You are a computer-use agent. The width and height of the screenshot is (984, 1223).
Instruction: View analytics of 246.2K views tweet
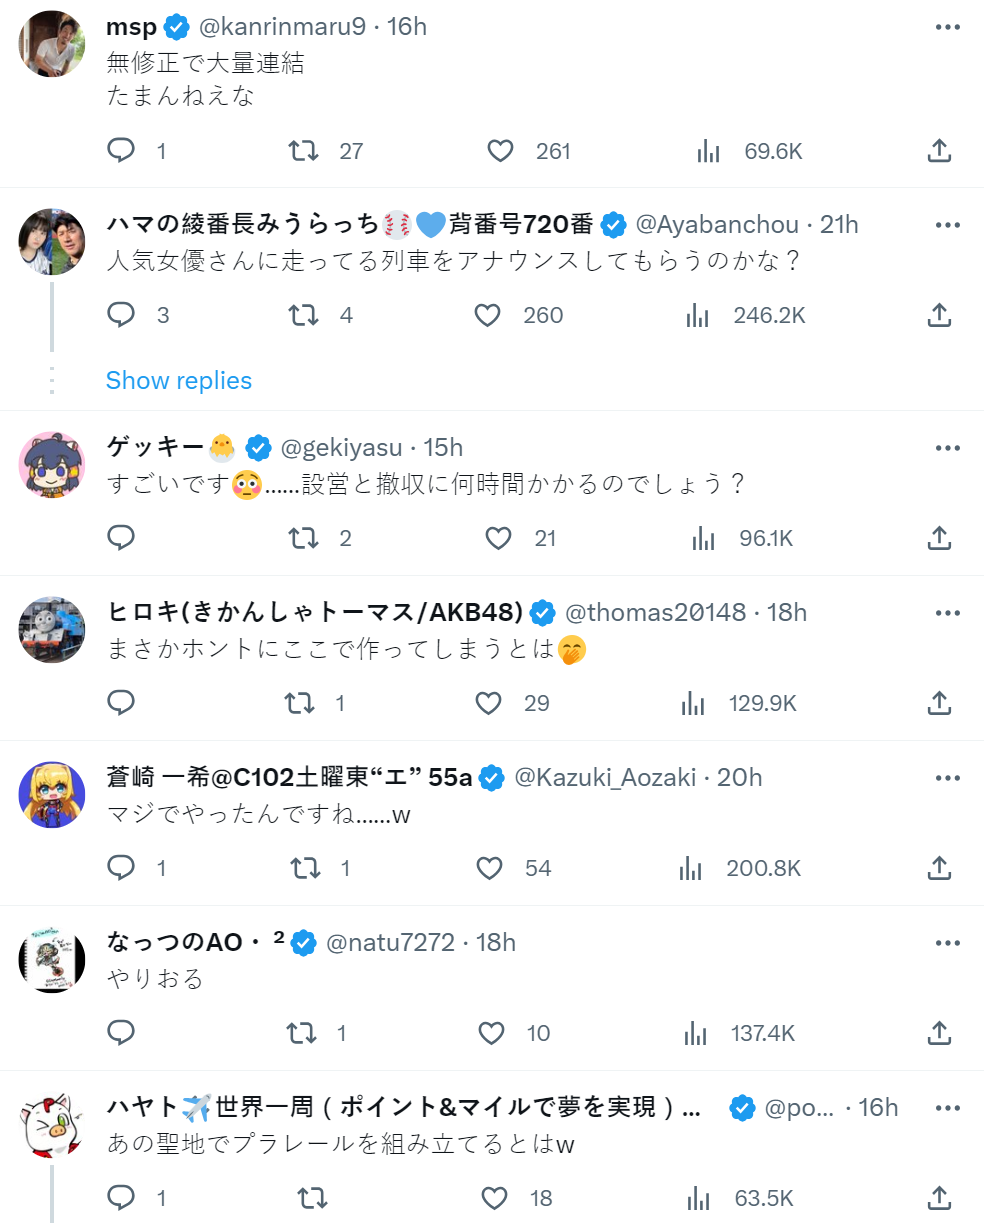(x=698, y=316)
